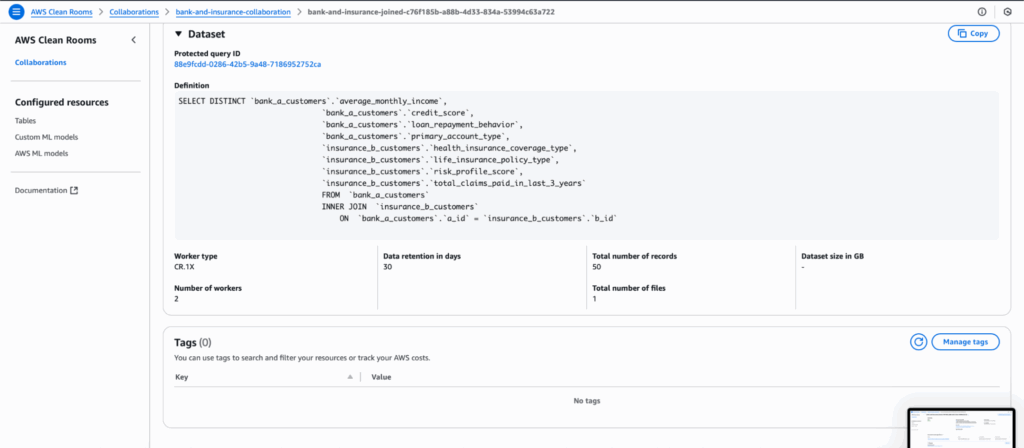This screenshot has width=1024, height=448.
Task: Open Tables under Configured resources
Action: tap(25, 121)
